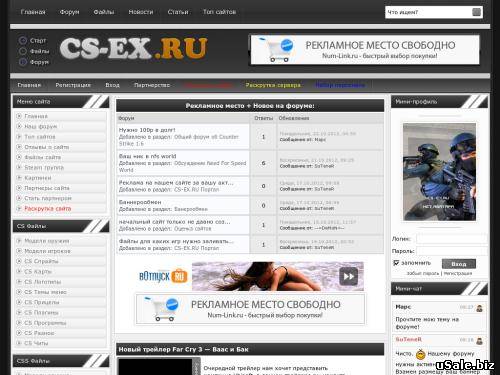Click the bullet icon beside 'CS Плагины'
The height and width of the screenshot is (375, 500).
[x=19, y=313]
